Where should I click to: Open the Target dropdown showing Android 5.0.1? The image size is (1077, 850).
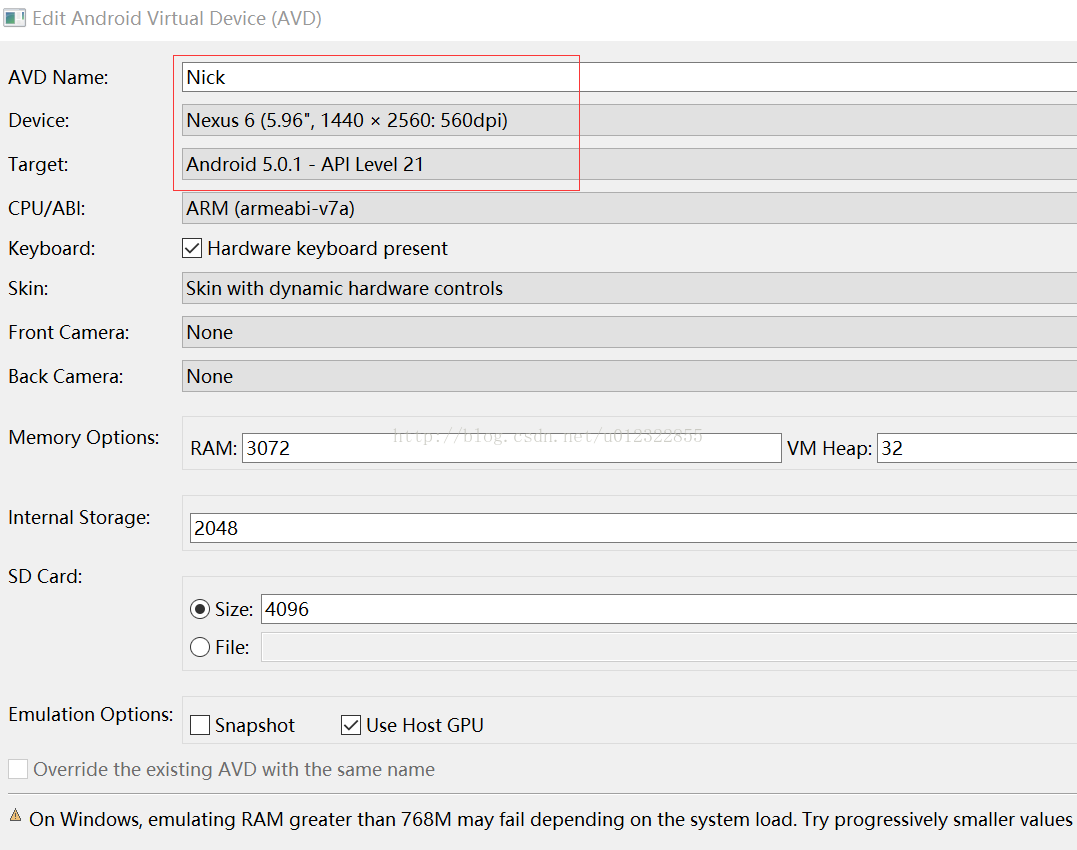(x=629, y=164)
